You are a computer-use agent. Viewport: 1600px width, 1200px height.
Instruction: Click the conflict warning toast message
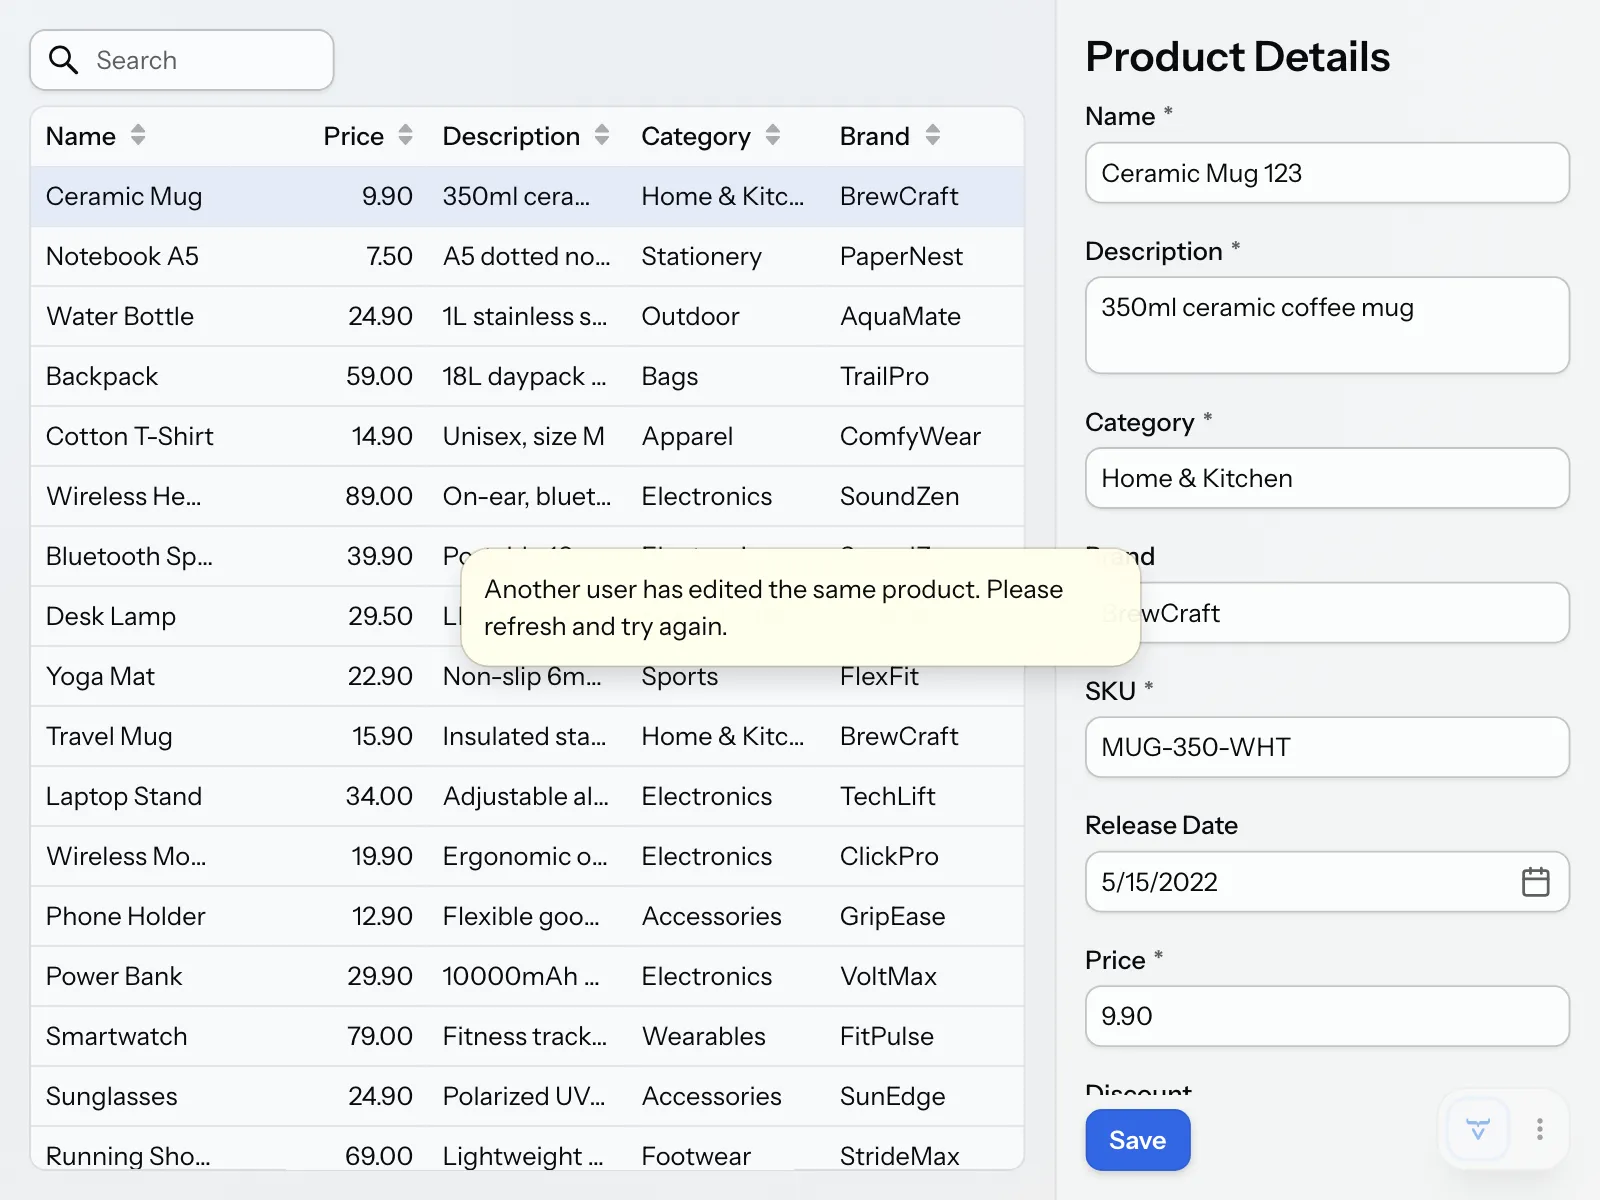click(801, 607)
